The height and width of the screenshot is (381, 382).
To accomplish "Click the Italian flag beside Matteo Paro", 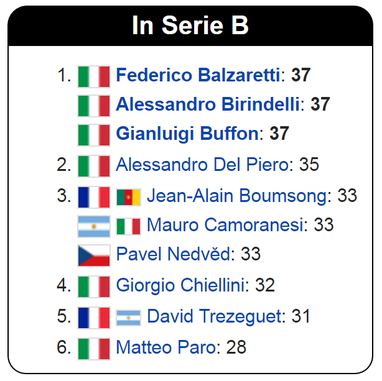I will click(94, 349).
